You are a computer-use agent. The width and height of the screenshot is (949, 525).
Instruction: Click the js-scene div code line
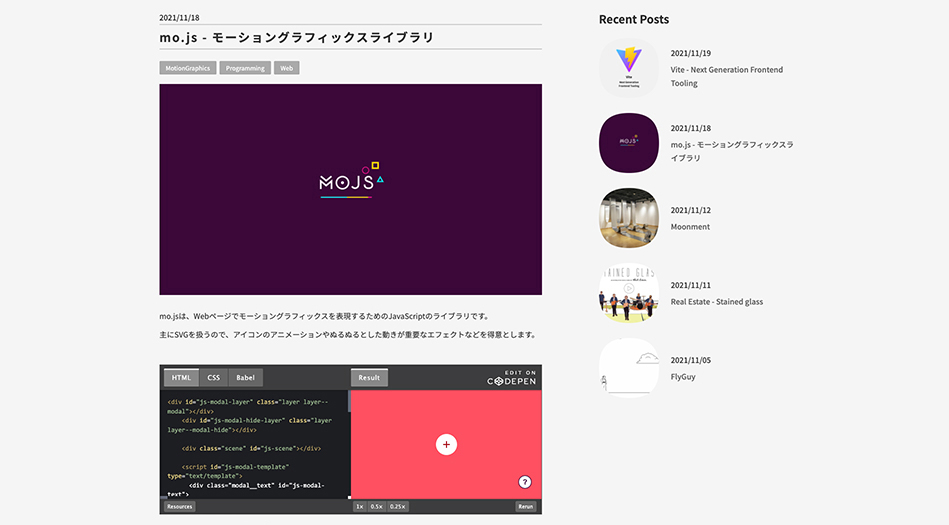tap(251, 449)
